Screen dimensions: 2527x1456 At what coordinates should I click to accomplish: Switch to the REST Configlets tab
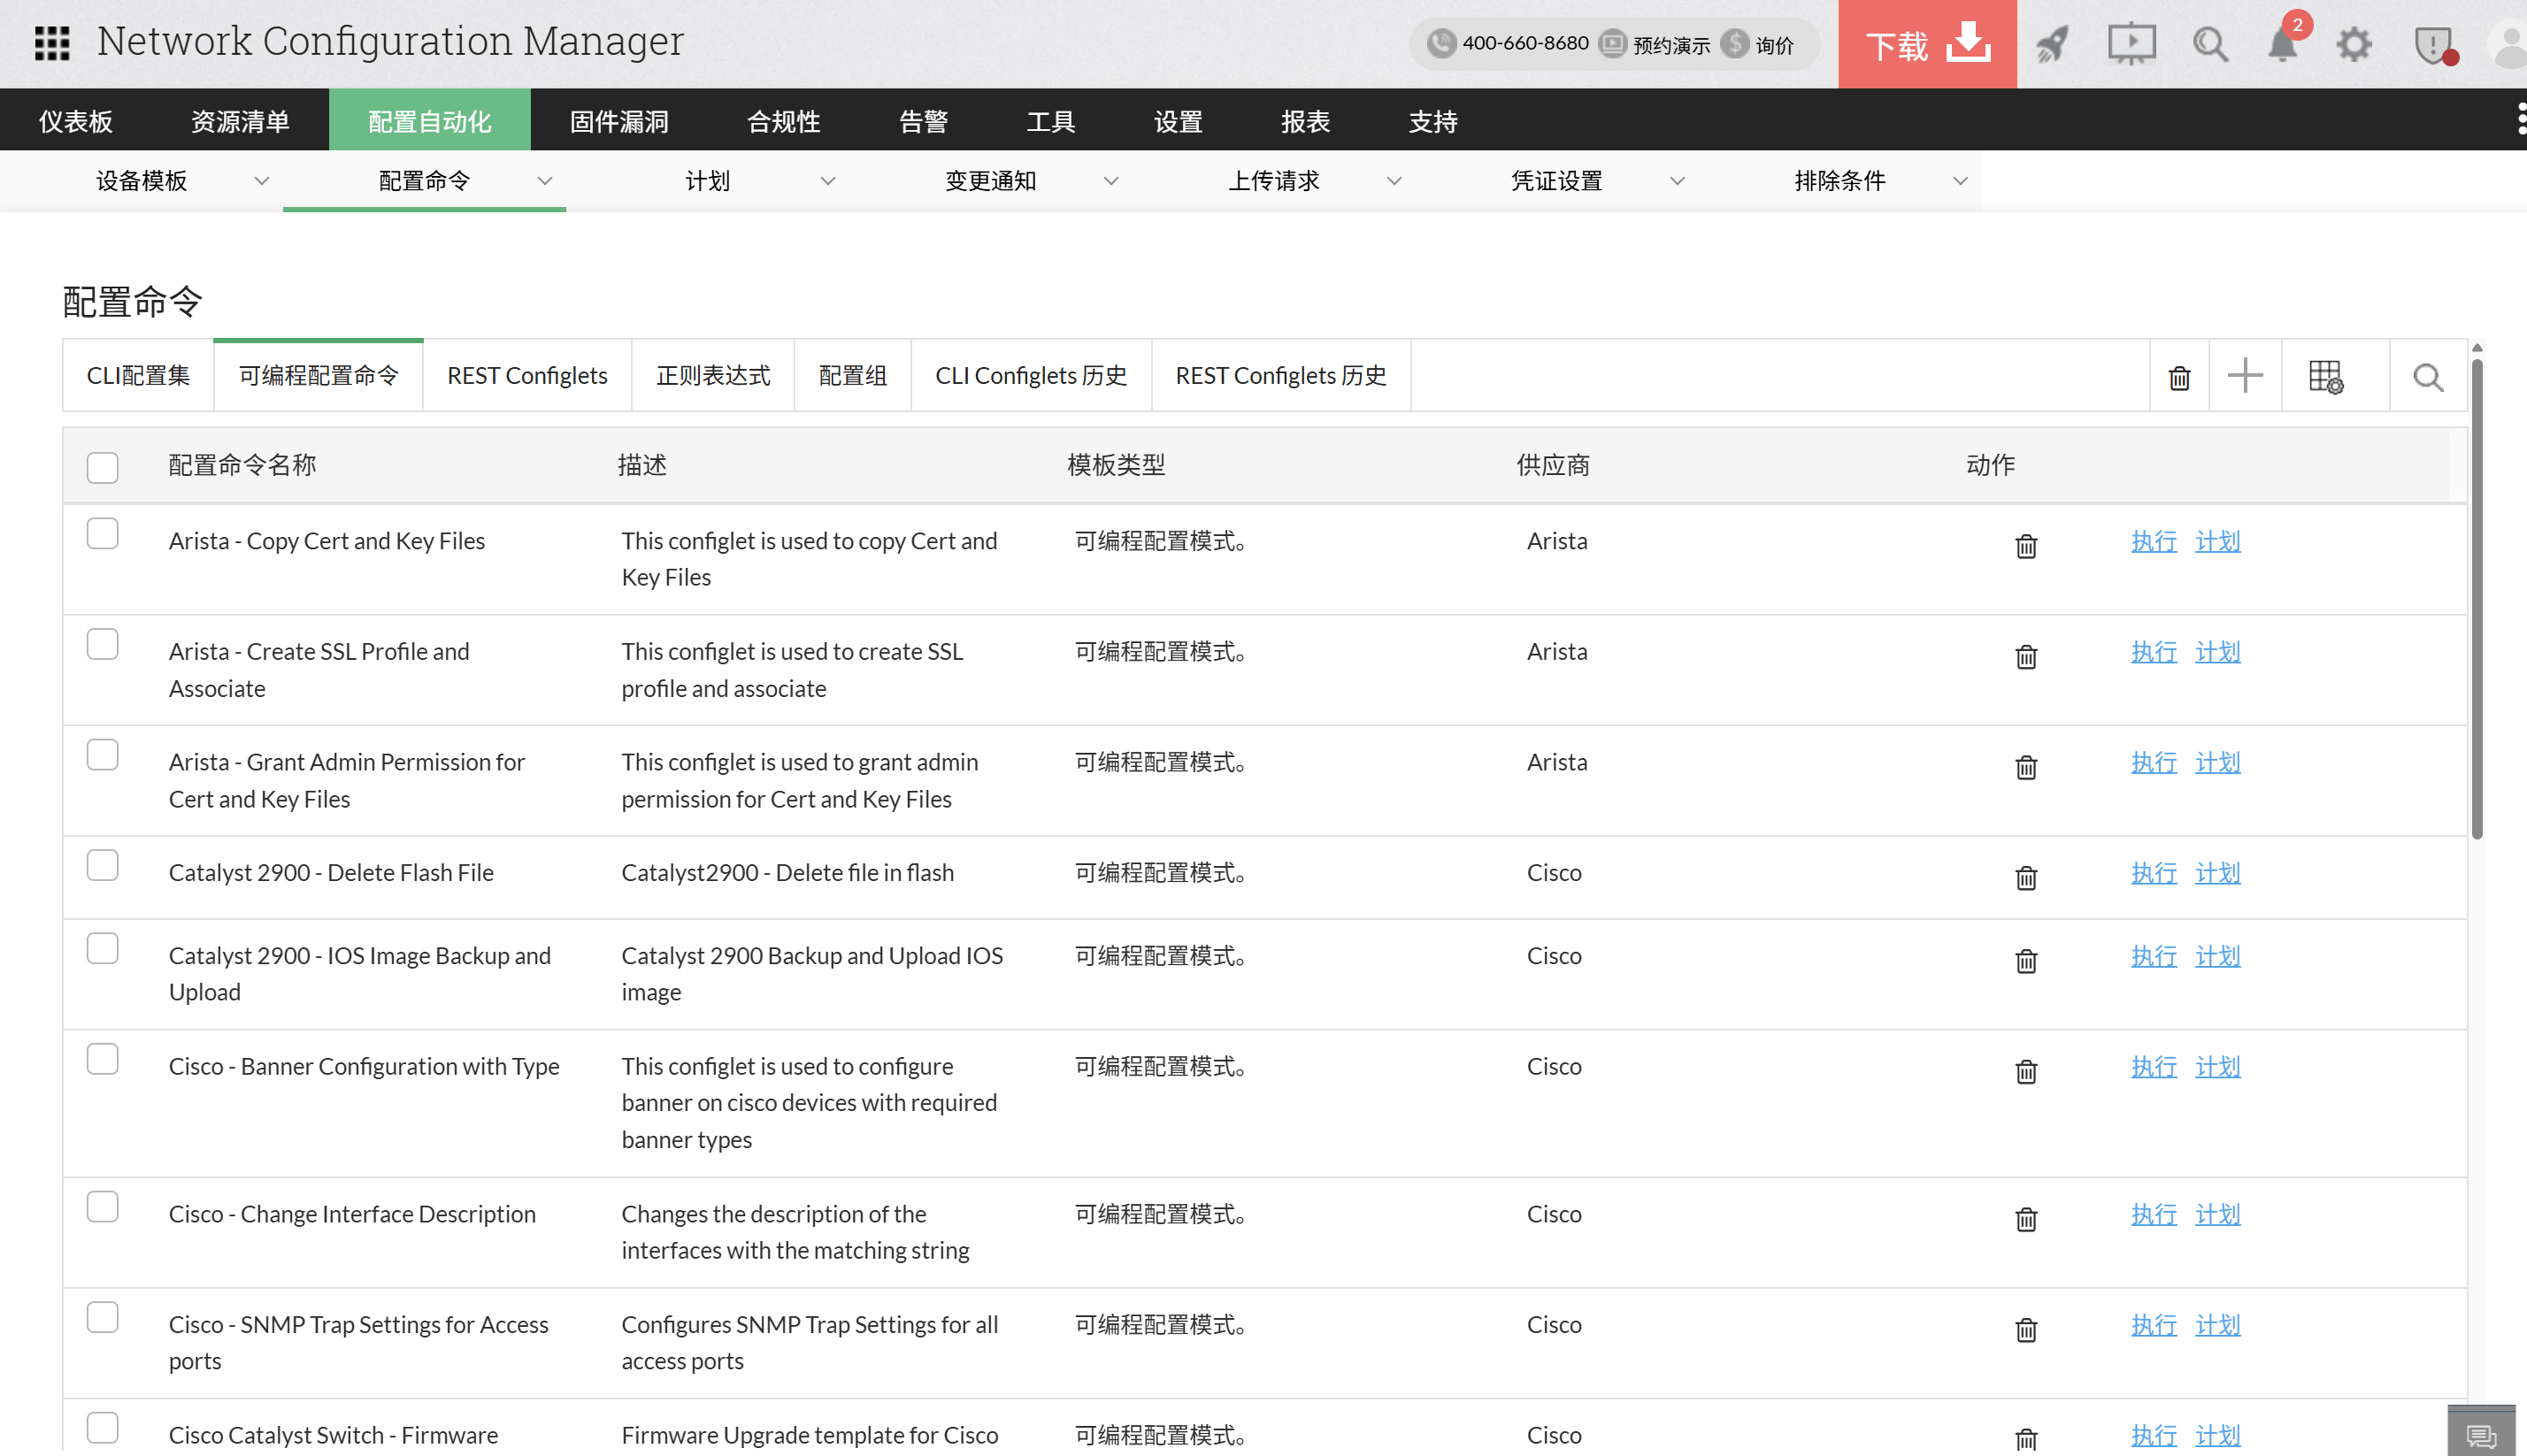527,375
